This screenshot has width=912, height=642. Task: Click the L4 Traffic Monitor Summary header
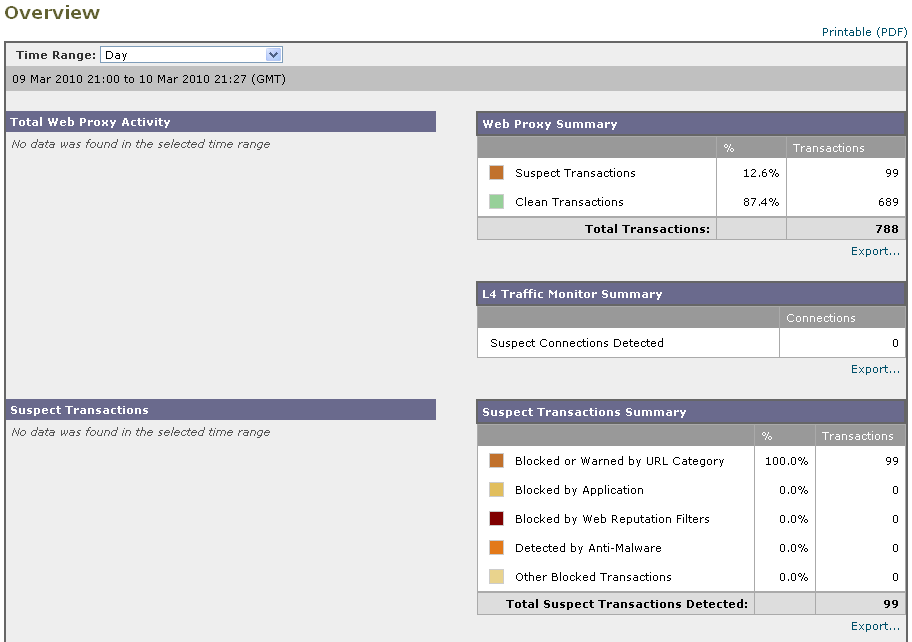[x=691, y=294]
